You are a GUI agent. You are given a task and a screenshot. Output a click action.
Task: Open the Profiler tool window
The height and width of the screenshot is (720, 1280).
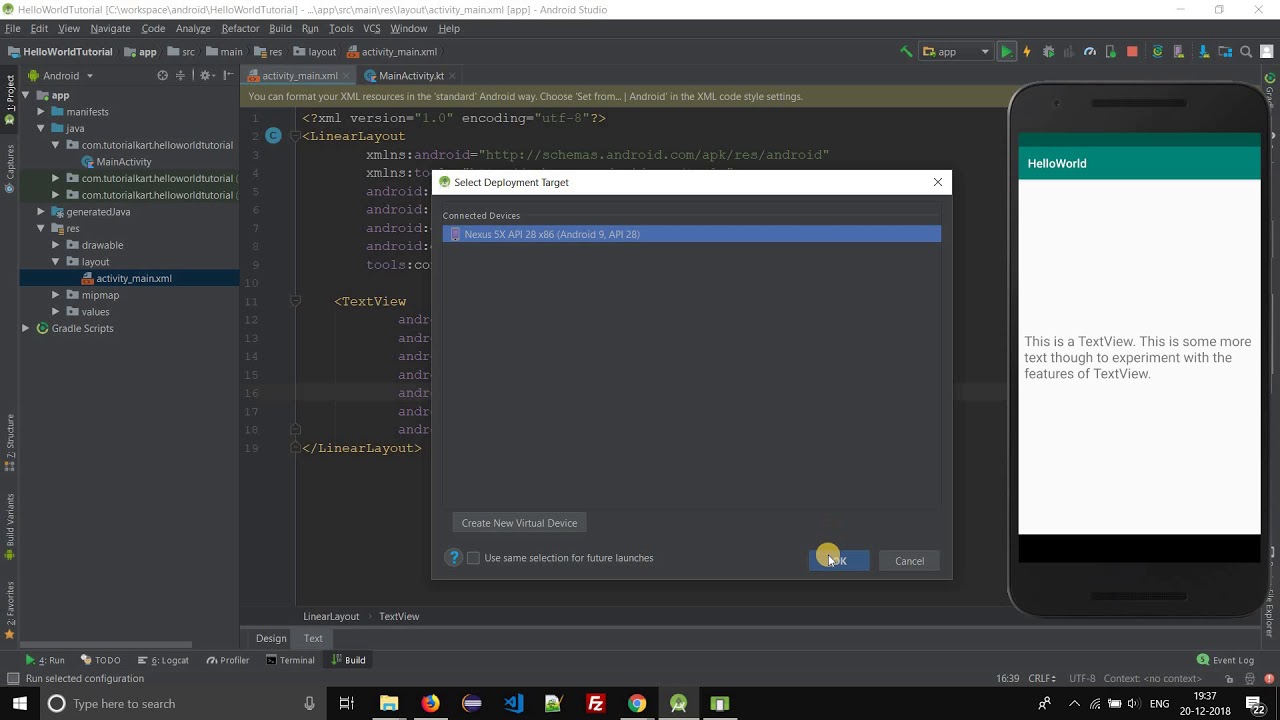pyautogui.click(x=228, y=660)
